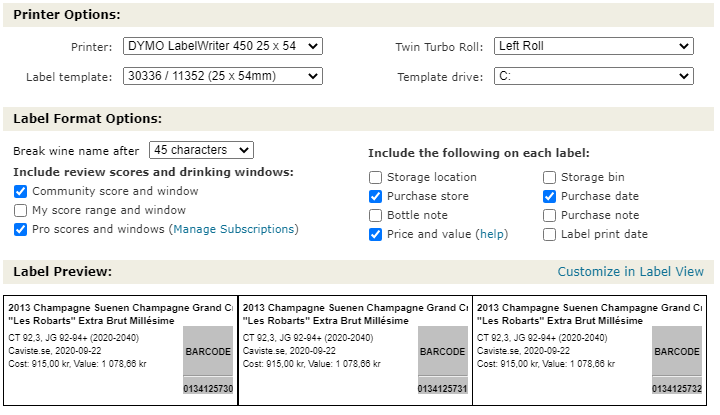Change the Break wine name after selector

[x=201, y=150]
